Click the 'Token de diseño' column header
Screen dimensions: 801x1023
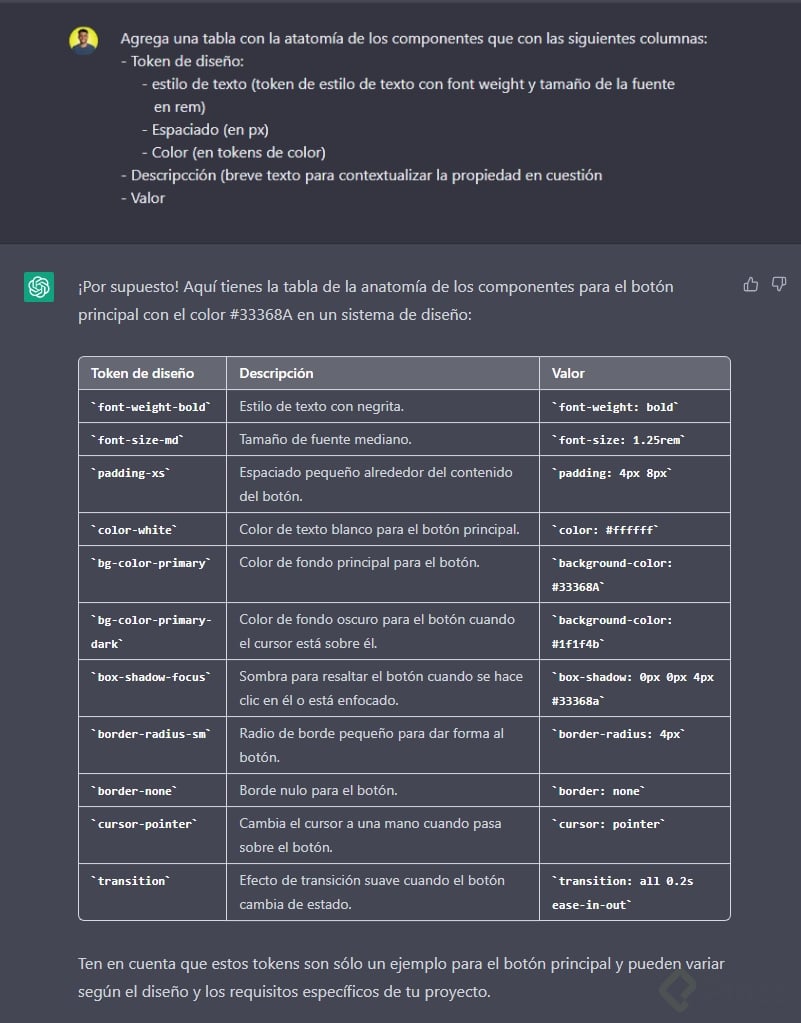pyautogui.click(x=151, y=373)
